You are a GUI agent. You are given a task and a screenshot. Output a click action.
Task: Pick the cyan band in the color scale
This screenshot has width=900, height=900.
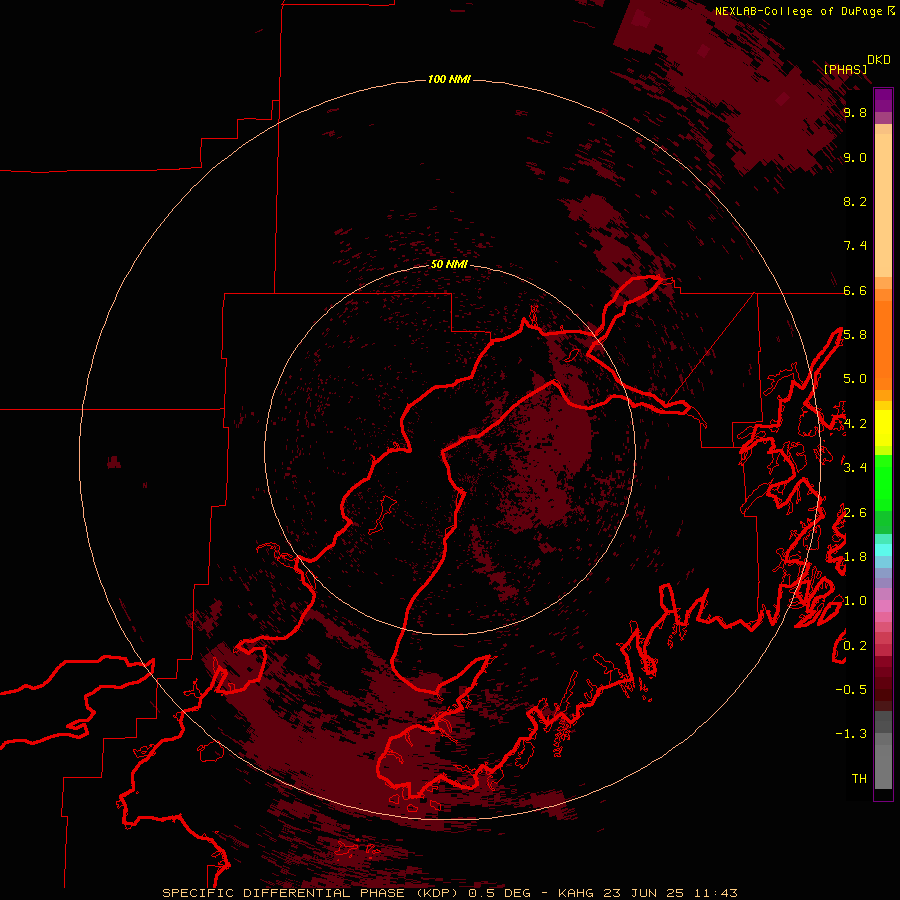883,550
